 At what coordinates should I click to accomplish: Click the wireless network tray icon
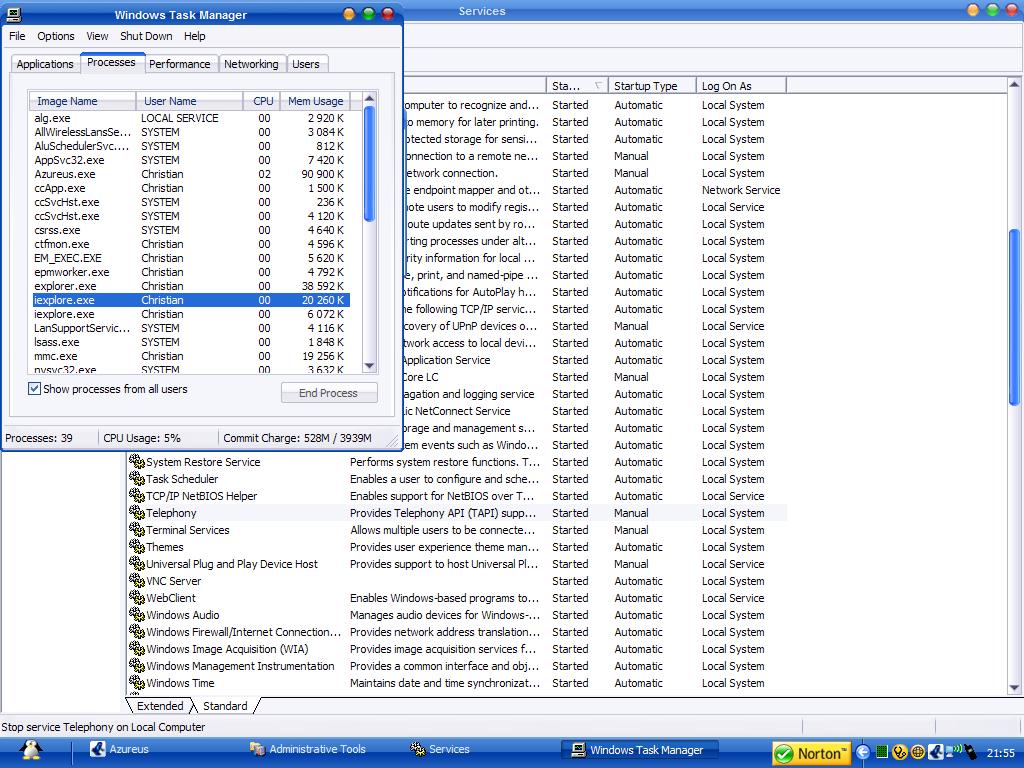click(953, 752)
